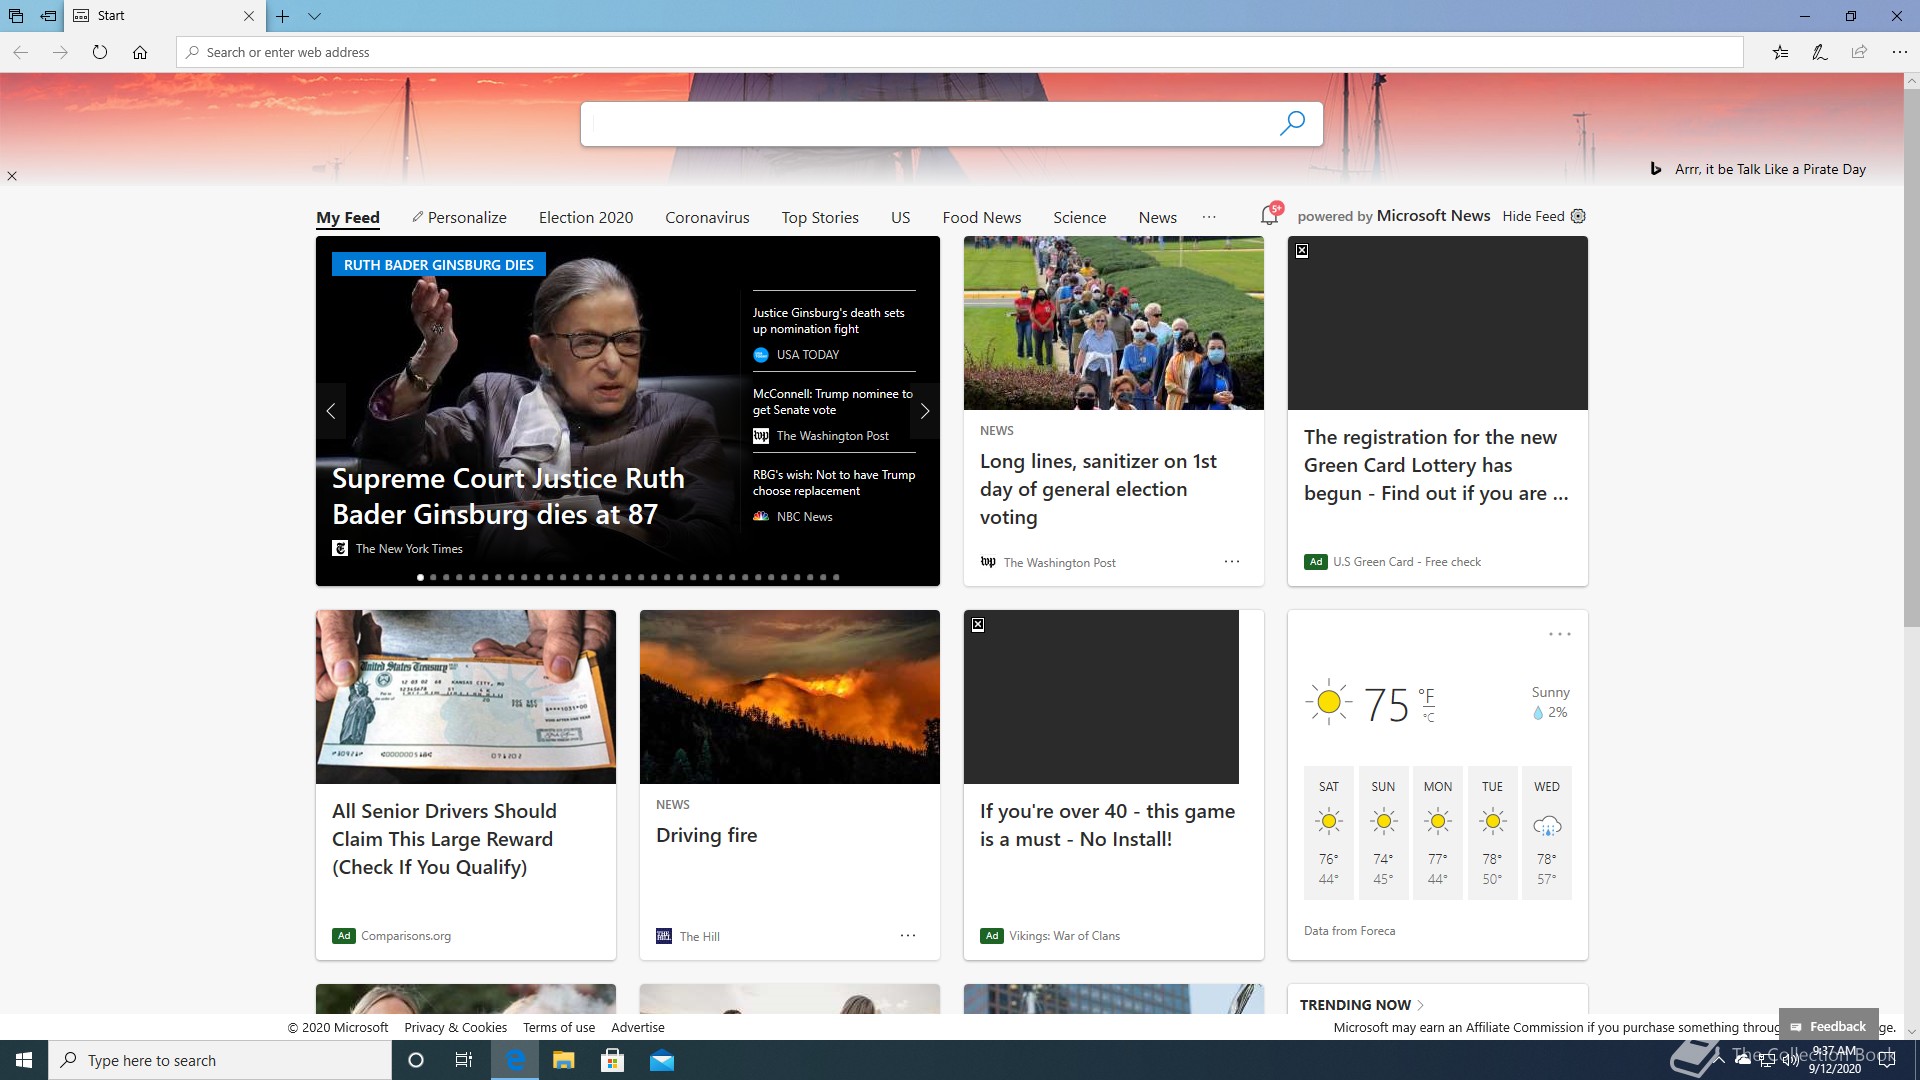Click the browser Forward arrow
Screen dimensions: 1920x1080
pyautogui.click(x=60, y=52)
